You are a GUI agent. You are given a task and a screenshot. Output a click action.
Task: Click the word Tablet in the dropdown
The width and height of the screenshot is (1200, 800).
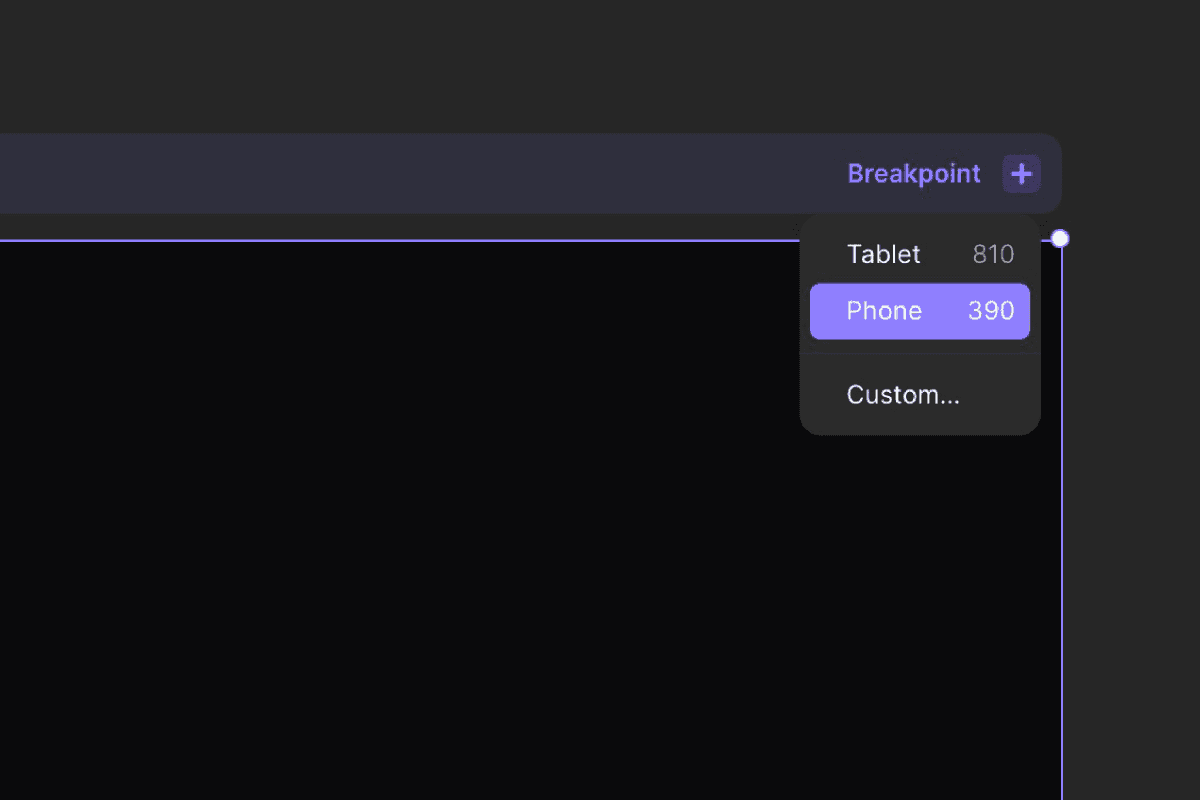tap(883, 254)
